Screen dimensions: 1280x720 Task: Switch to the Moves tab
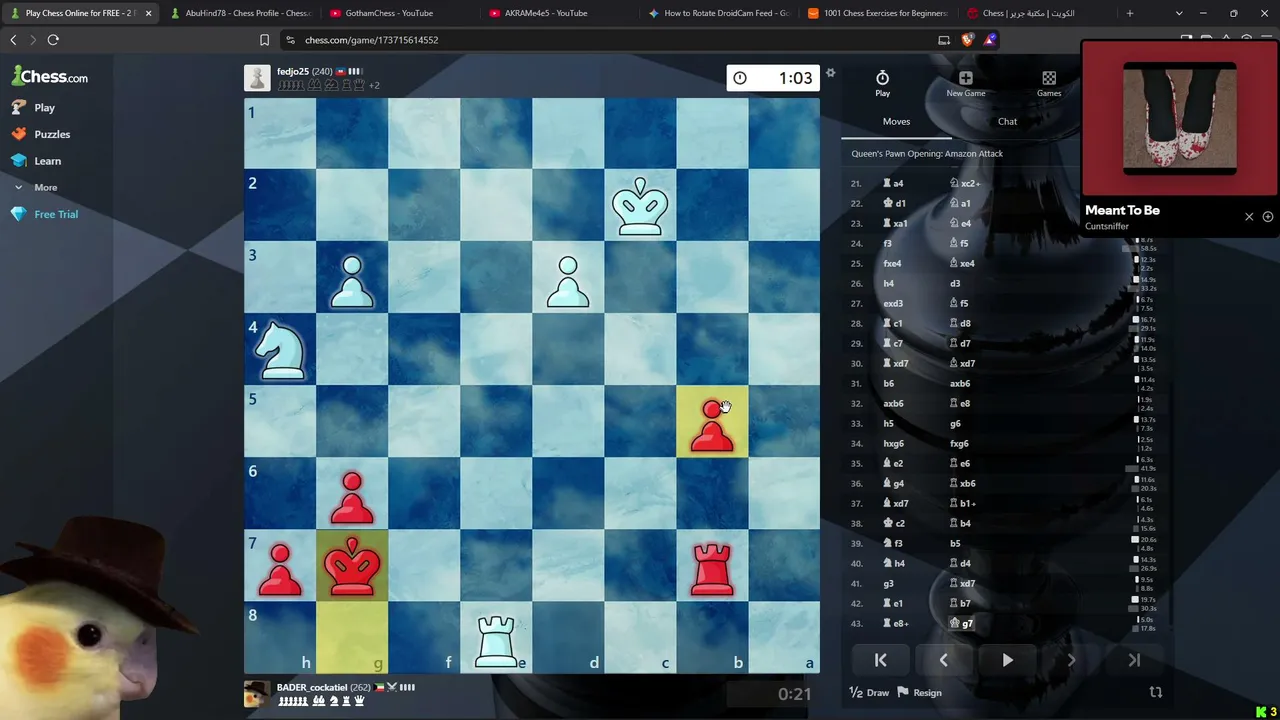pos(896,122)
